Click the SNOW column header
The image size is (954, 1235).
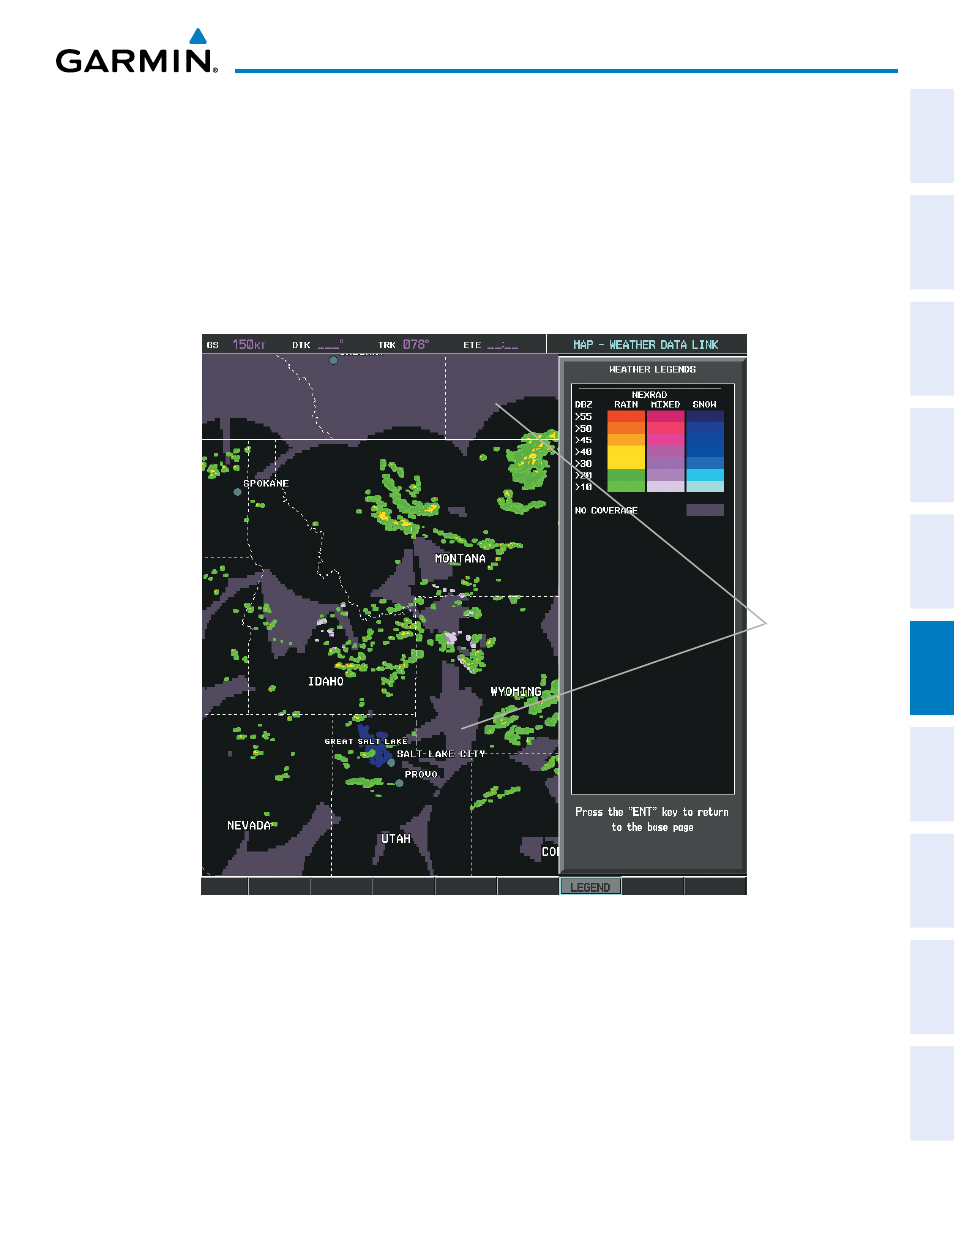tap(705, 404)
